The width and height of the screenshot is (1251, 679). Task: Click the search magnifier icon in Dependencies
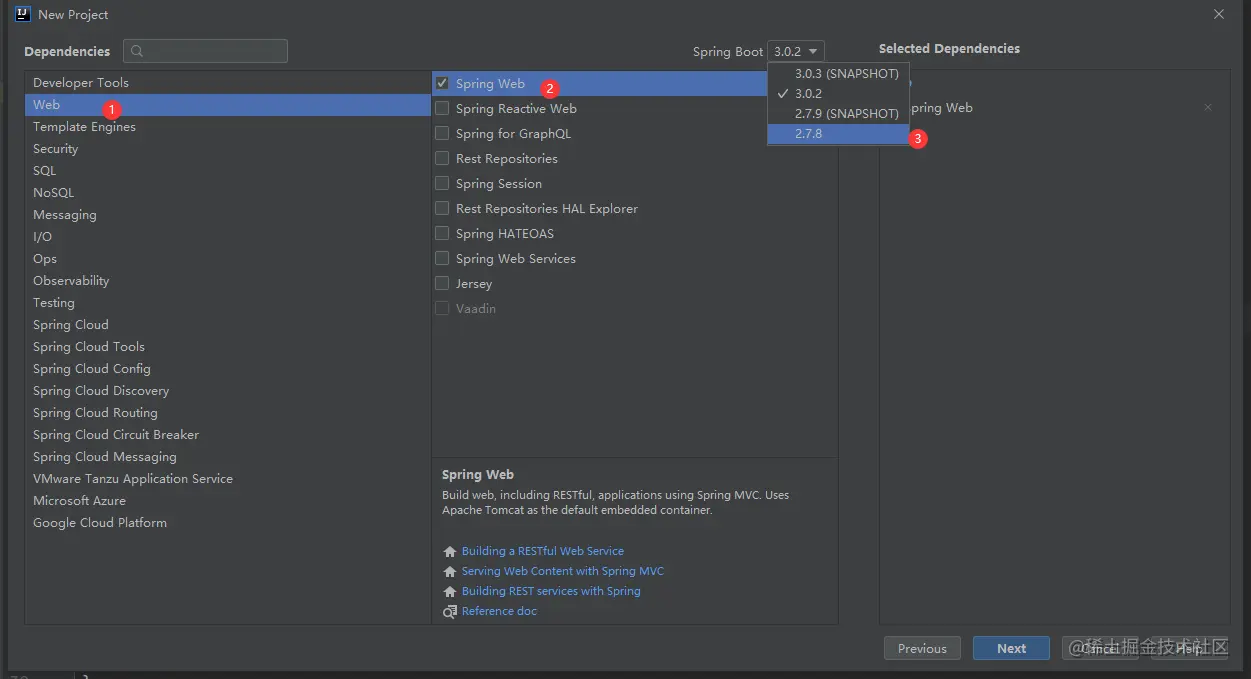point(137,51)
